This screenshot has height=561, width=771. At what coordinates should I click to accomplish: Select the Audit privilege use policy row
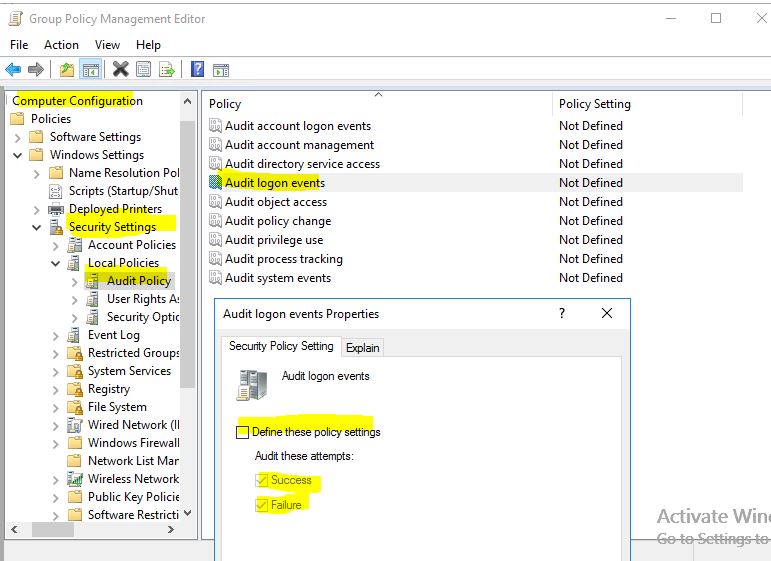[475, 240]
